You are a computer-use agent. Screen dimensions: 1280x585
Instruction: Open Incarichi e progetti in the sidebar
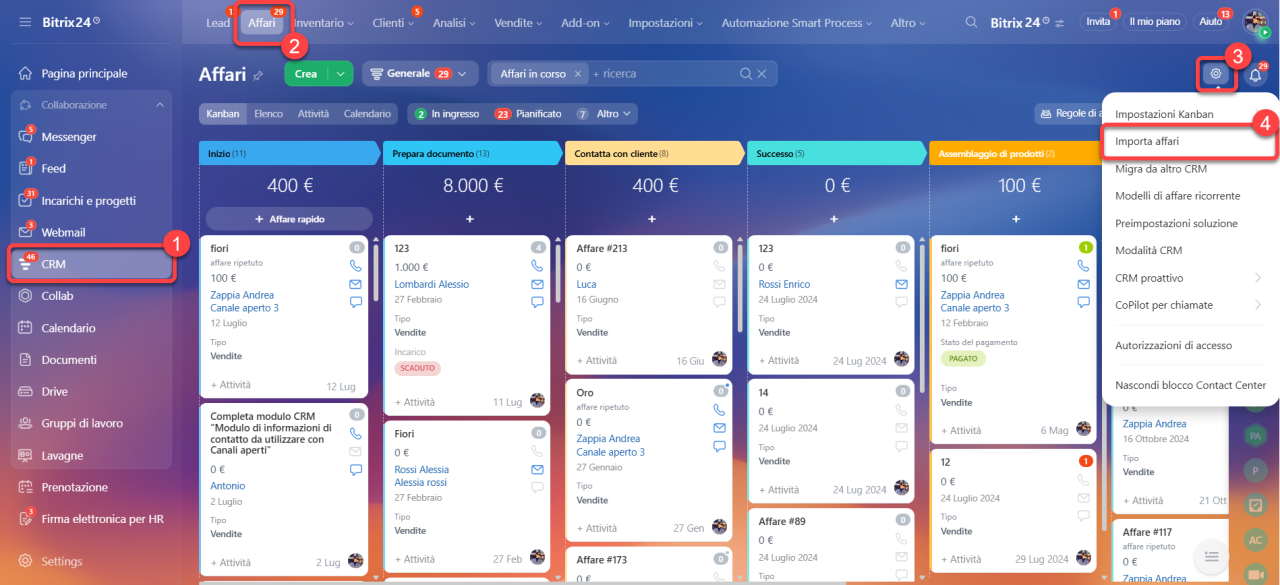coord(90,201)
